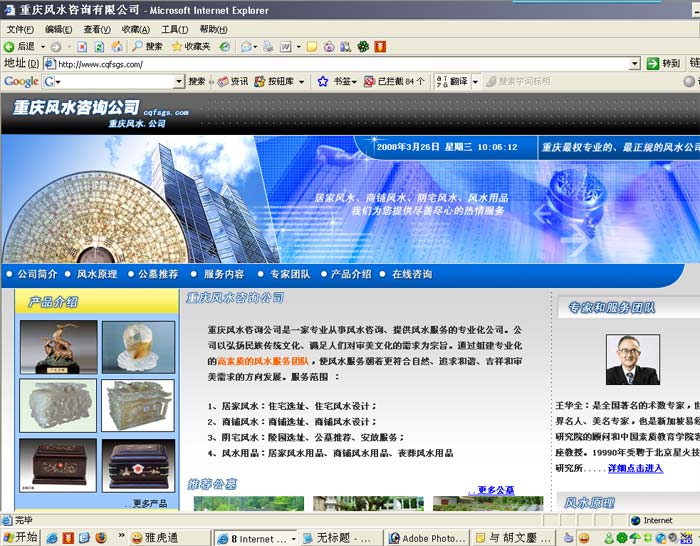Expand the address bar URL dropdown
This screenshot has height=546, width=700.
(x=634, y=64)
